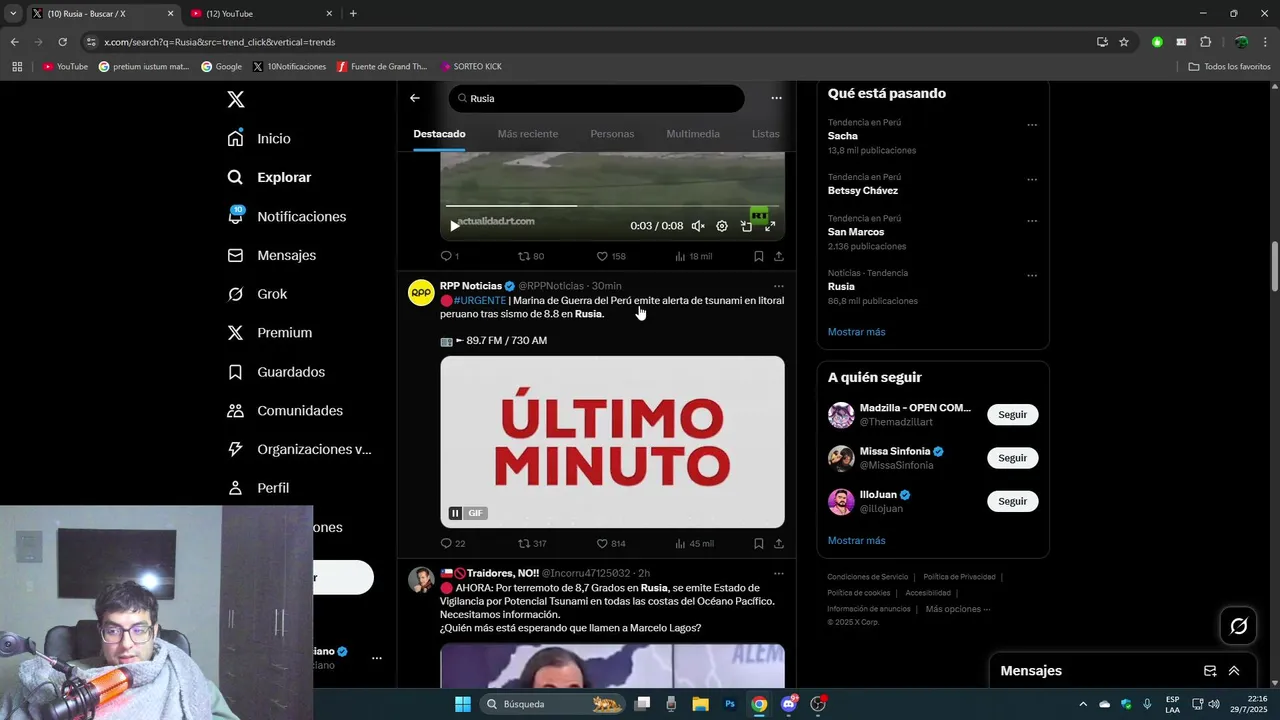Bookmark the RPP Noticias post
1280x720 pixels.
tap(758, 544)
